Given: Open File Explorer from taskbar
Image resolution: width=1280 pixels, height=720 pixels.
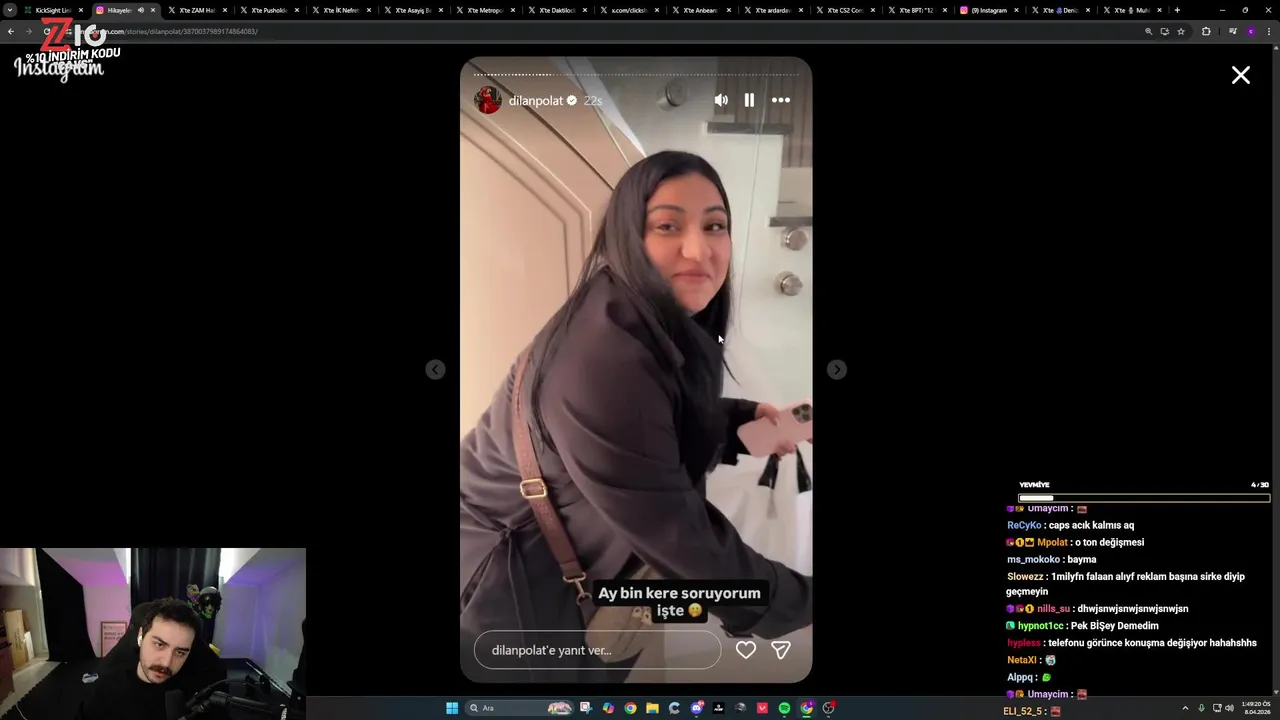Looking at the screenshot, I should (x=652, y=708).
